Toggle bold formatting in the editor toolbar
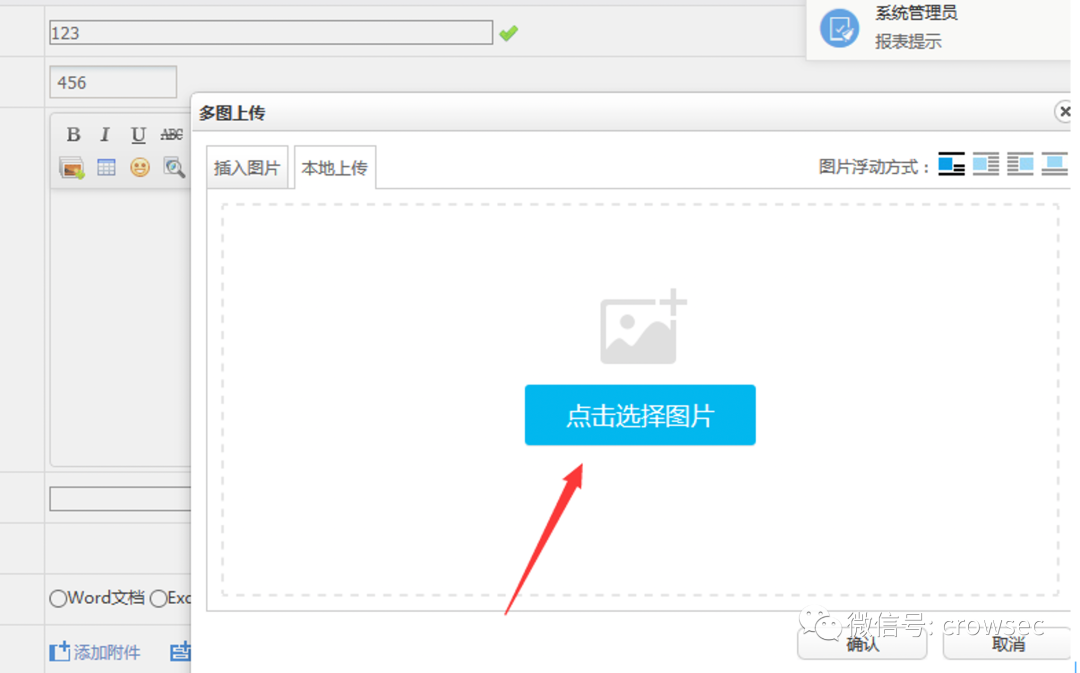1080x673 pixels. (x=73, y=134)
